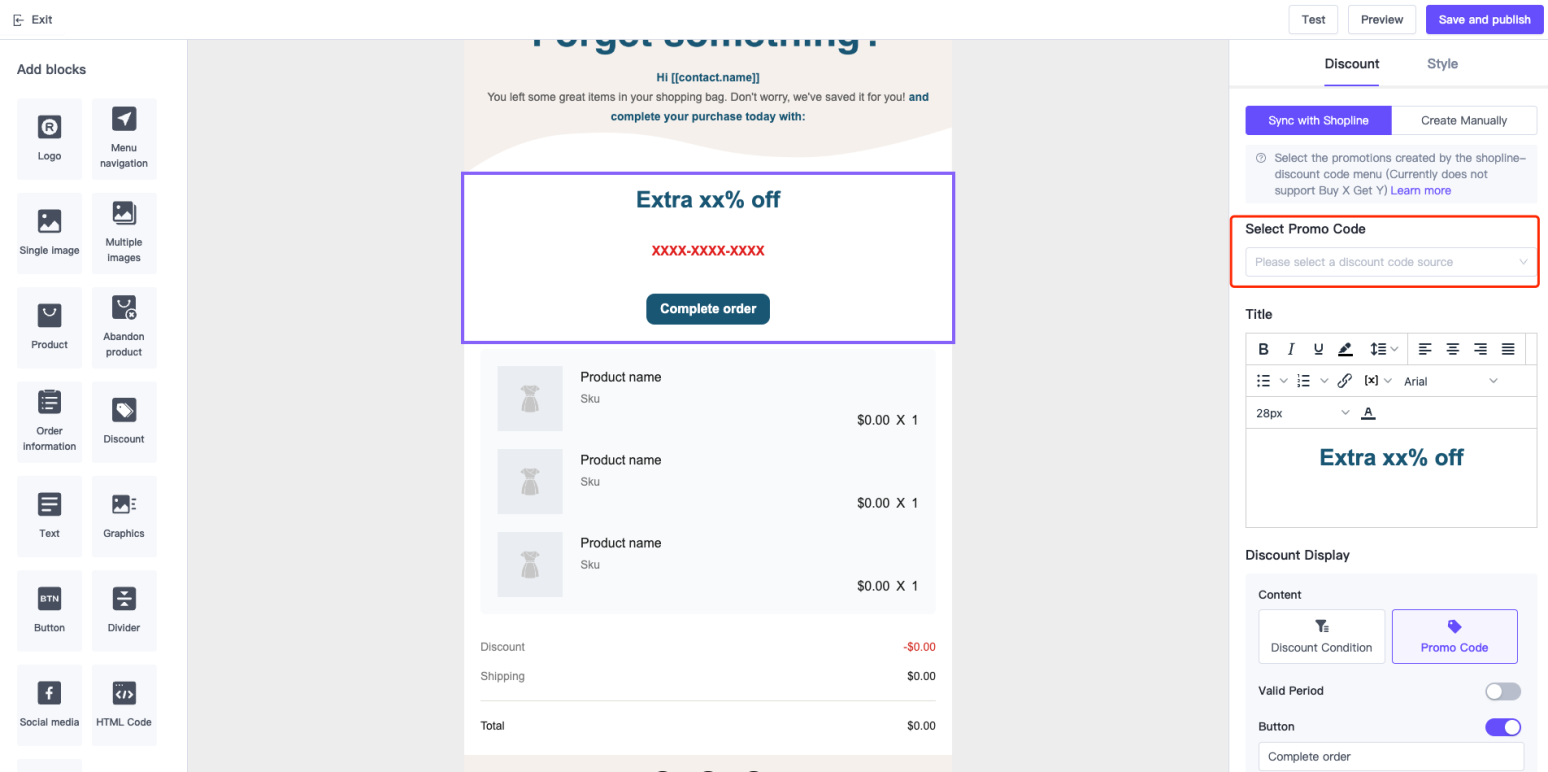Add an Abandon product block

pyautogui.click(x=124, y=329)
